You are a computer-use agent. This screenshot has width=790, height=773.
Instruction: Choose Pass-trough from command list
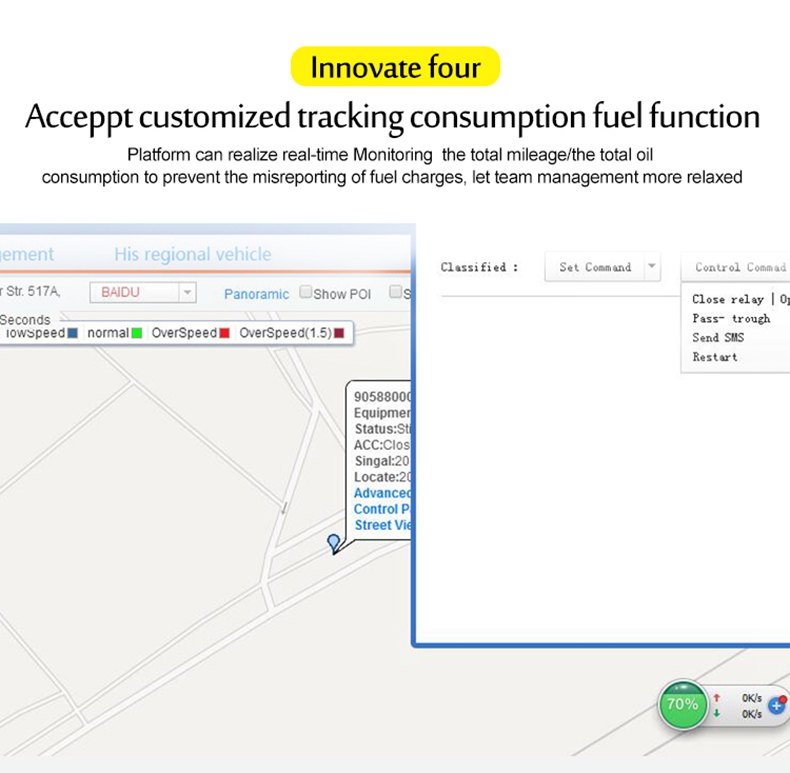(x=731, y=318)
